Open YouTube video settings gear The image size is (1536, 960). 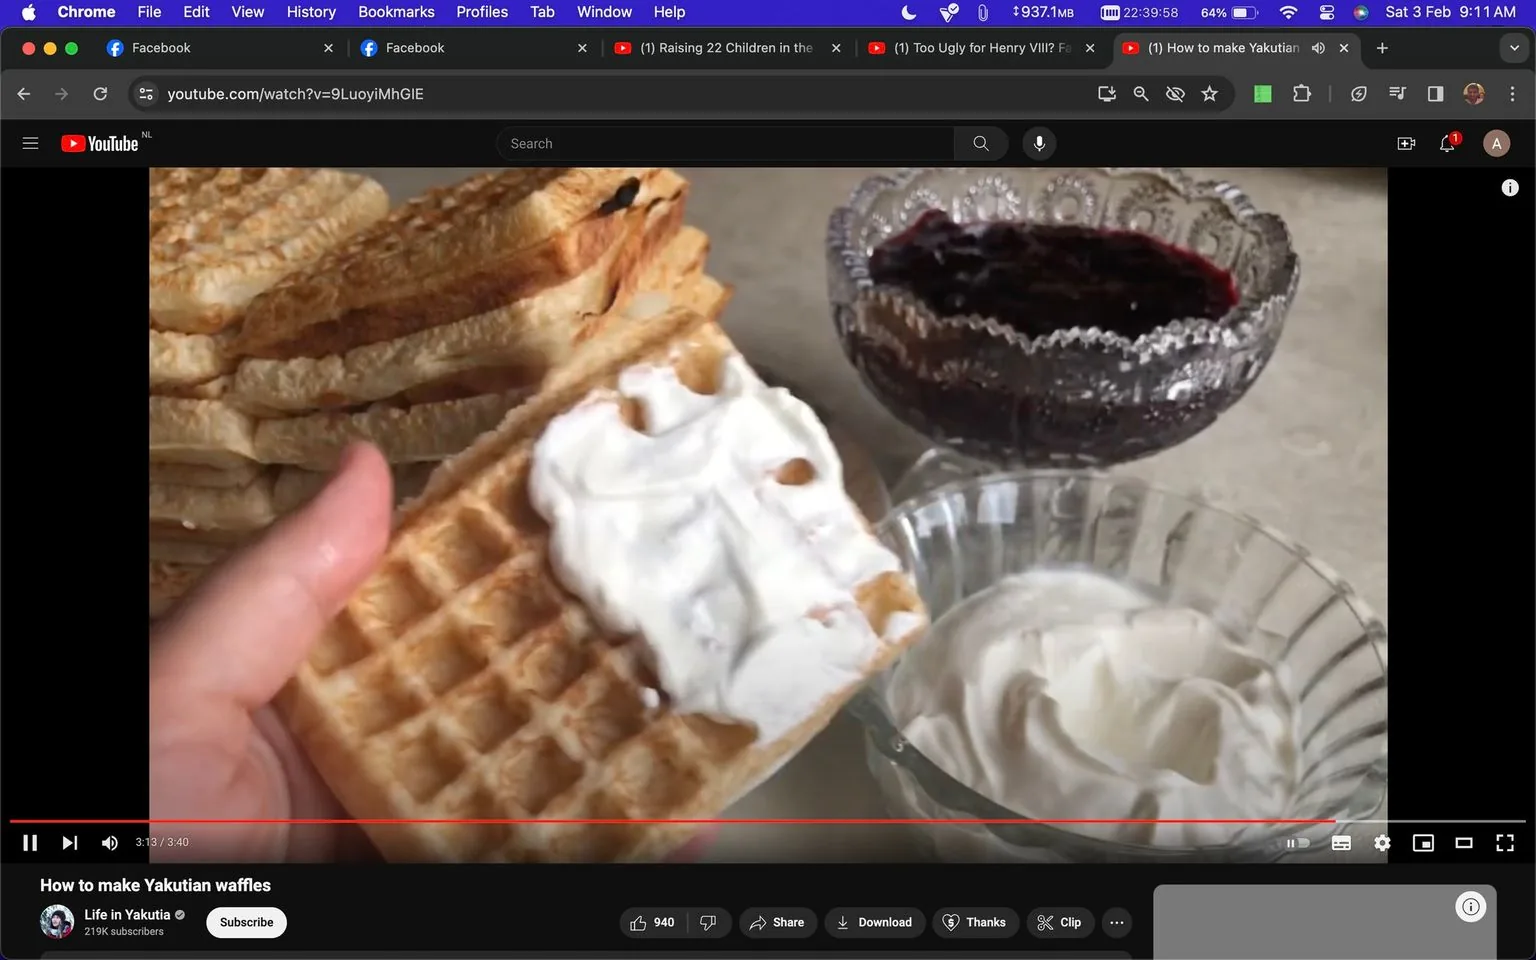click(x=1382, y=842)
